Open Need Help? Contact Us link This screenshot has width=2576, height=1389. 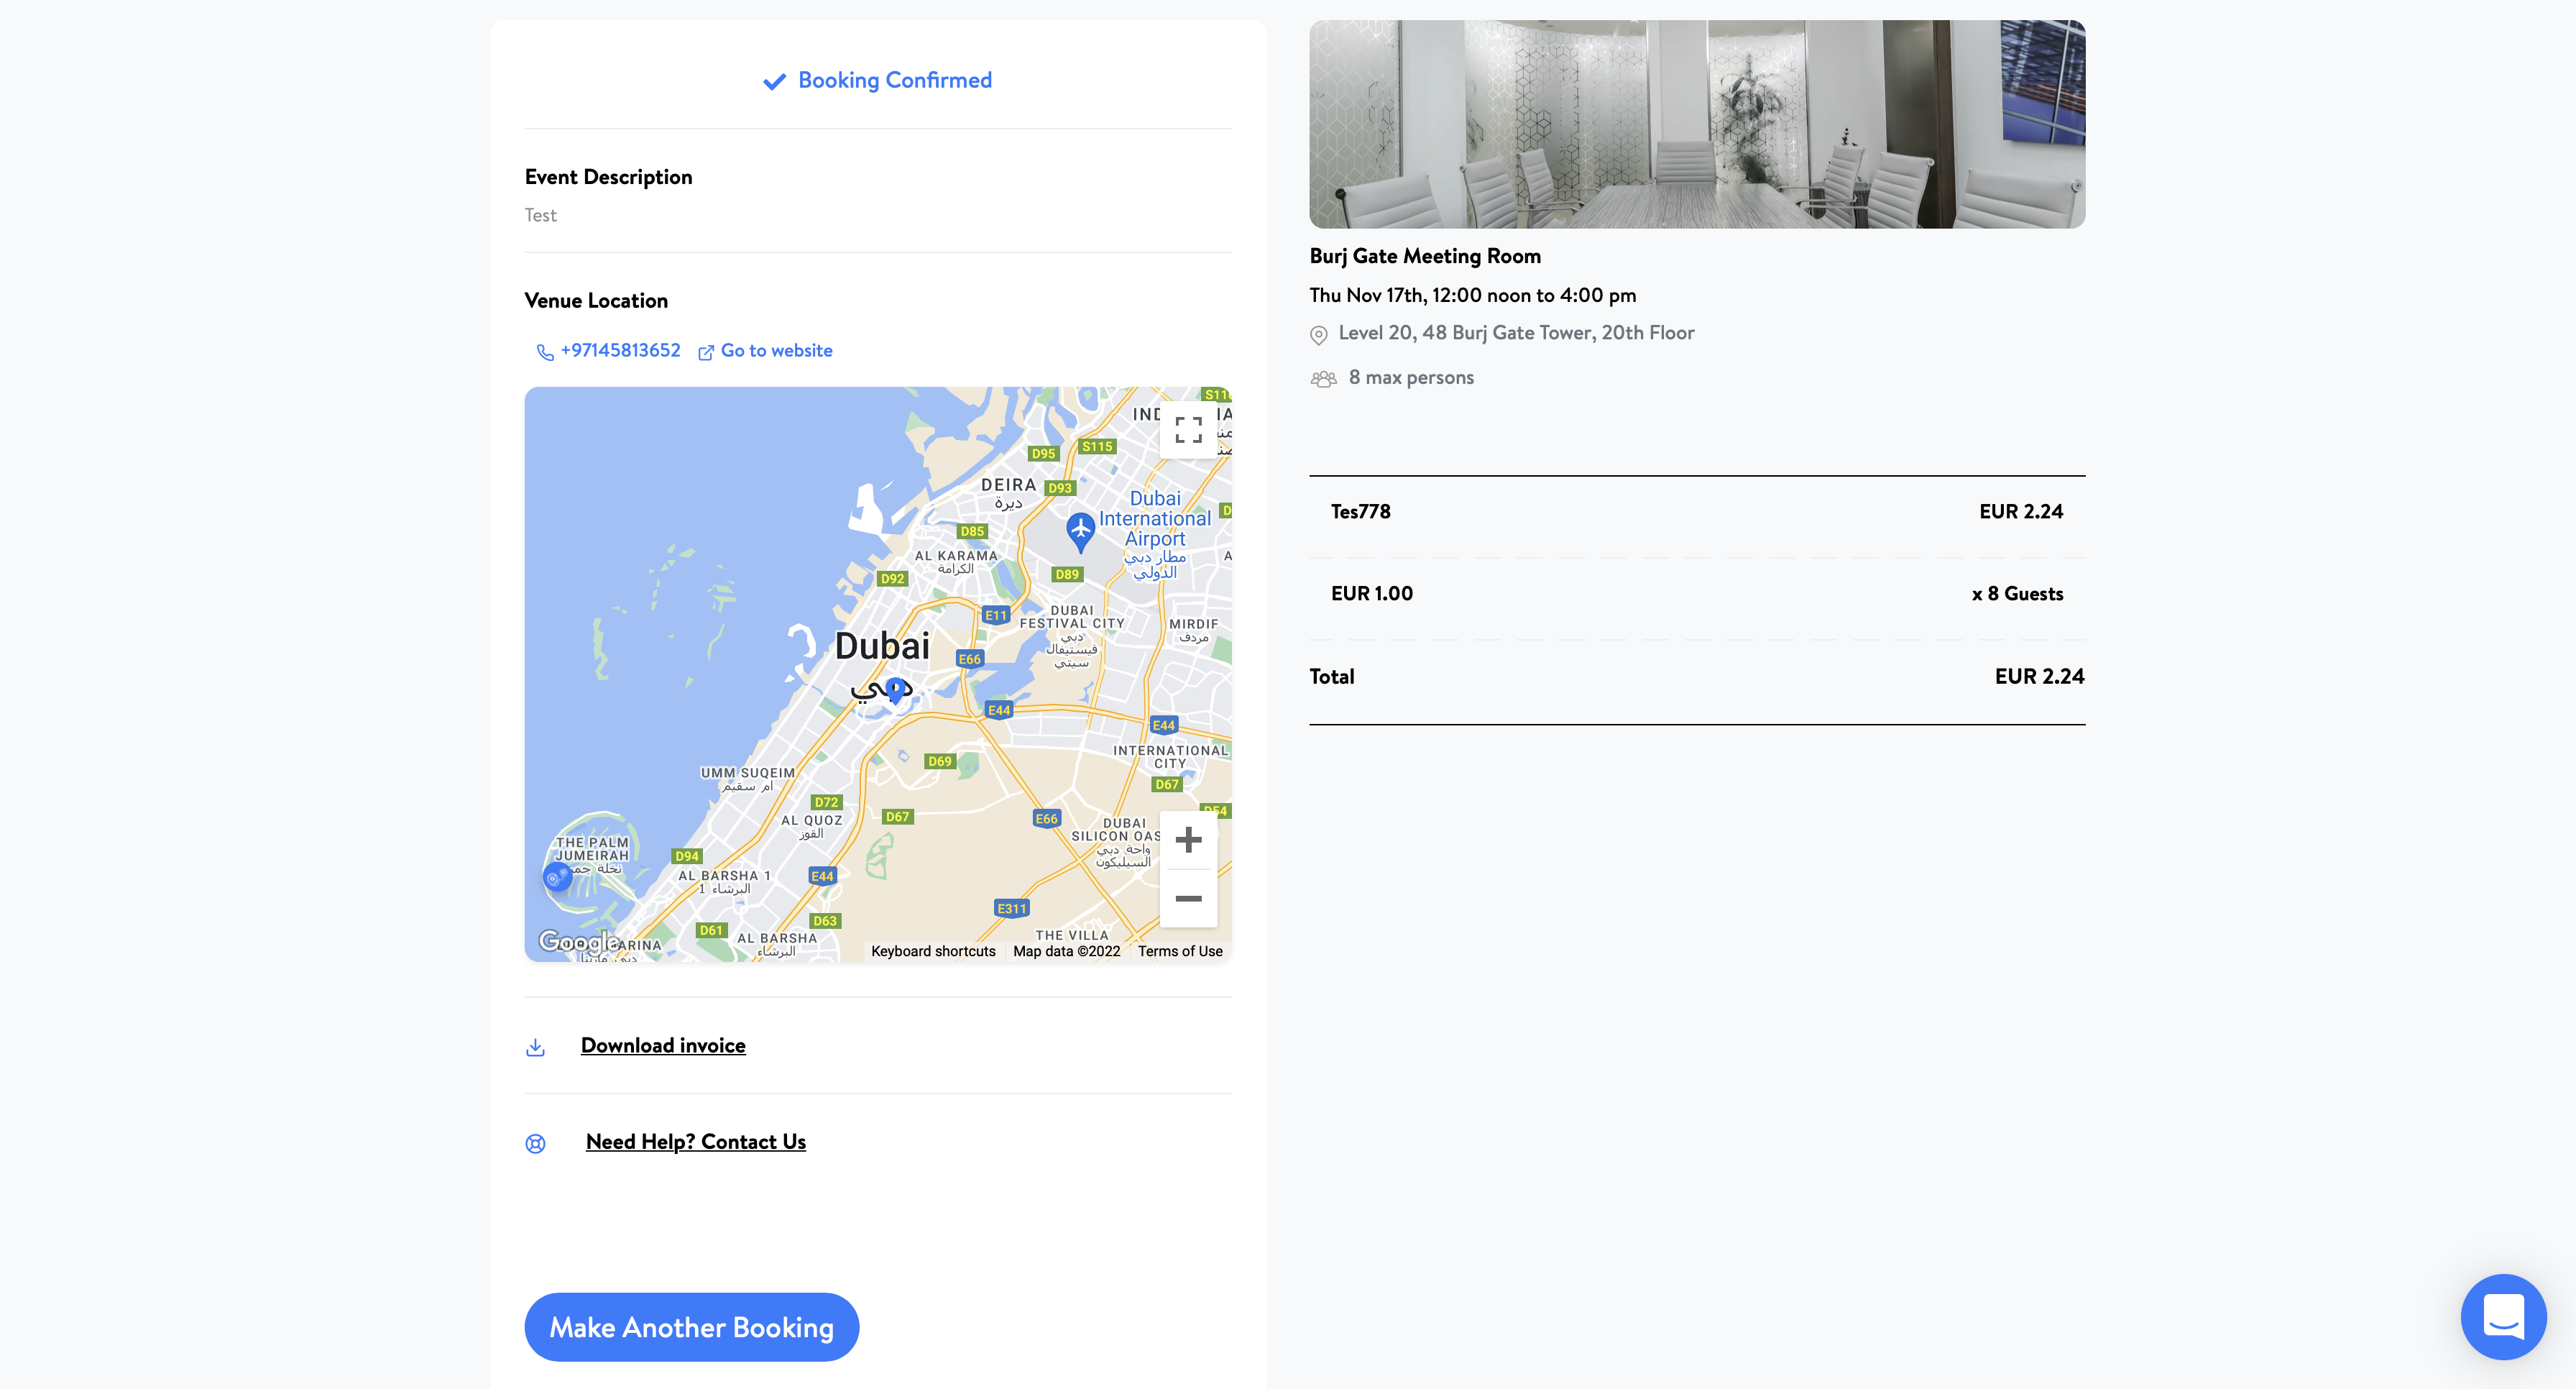click(x=696, y=1142)
